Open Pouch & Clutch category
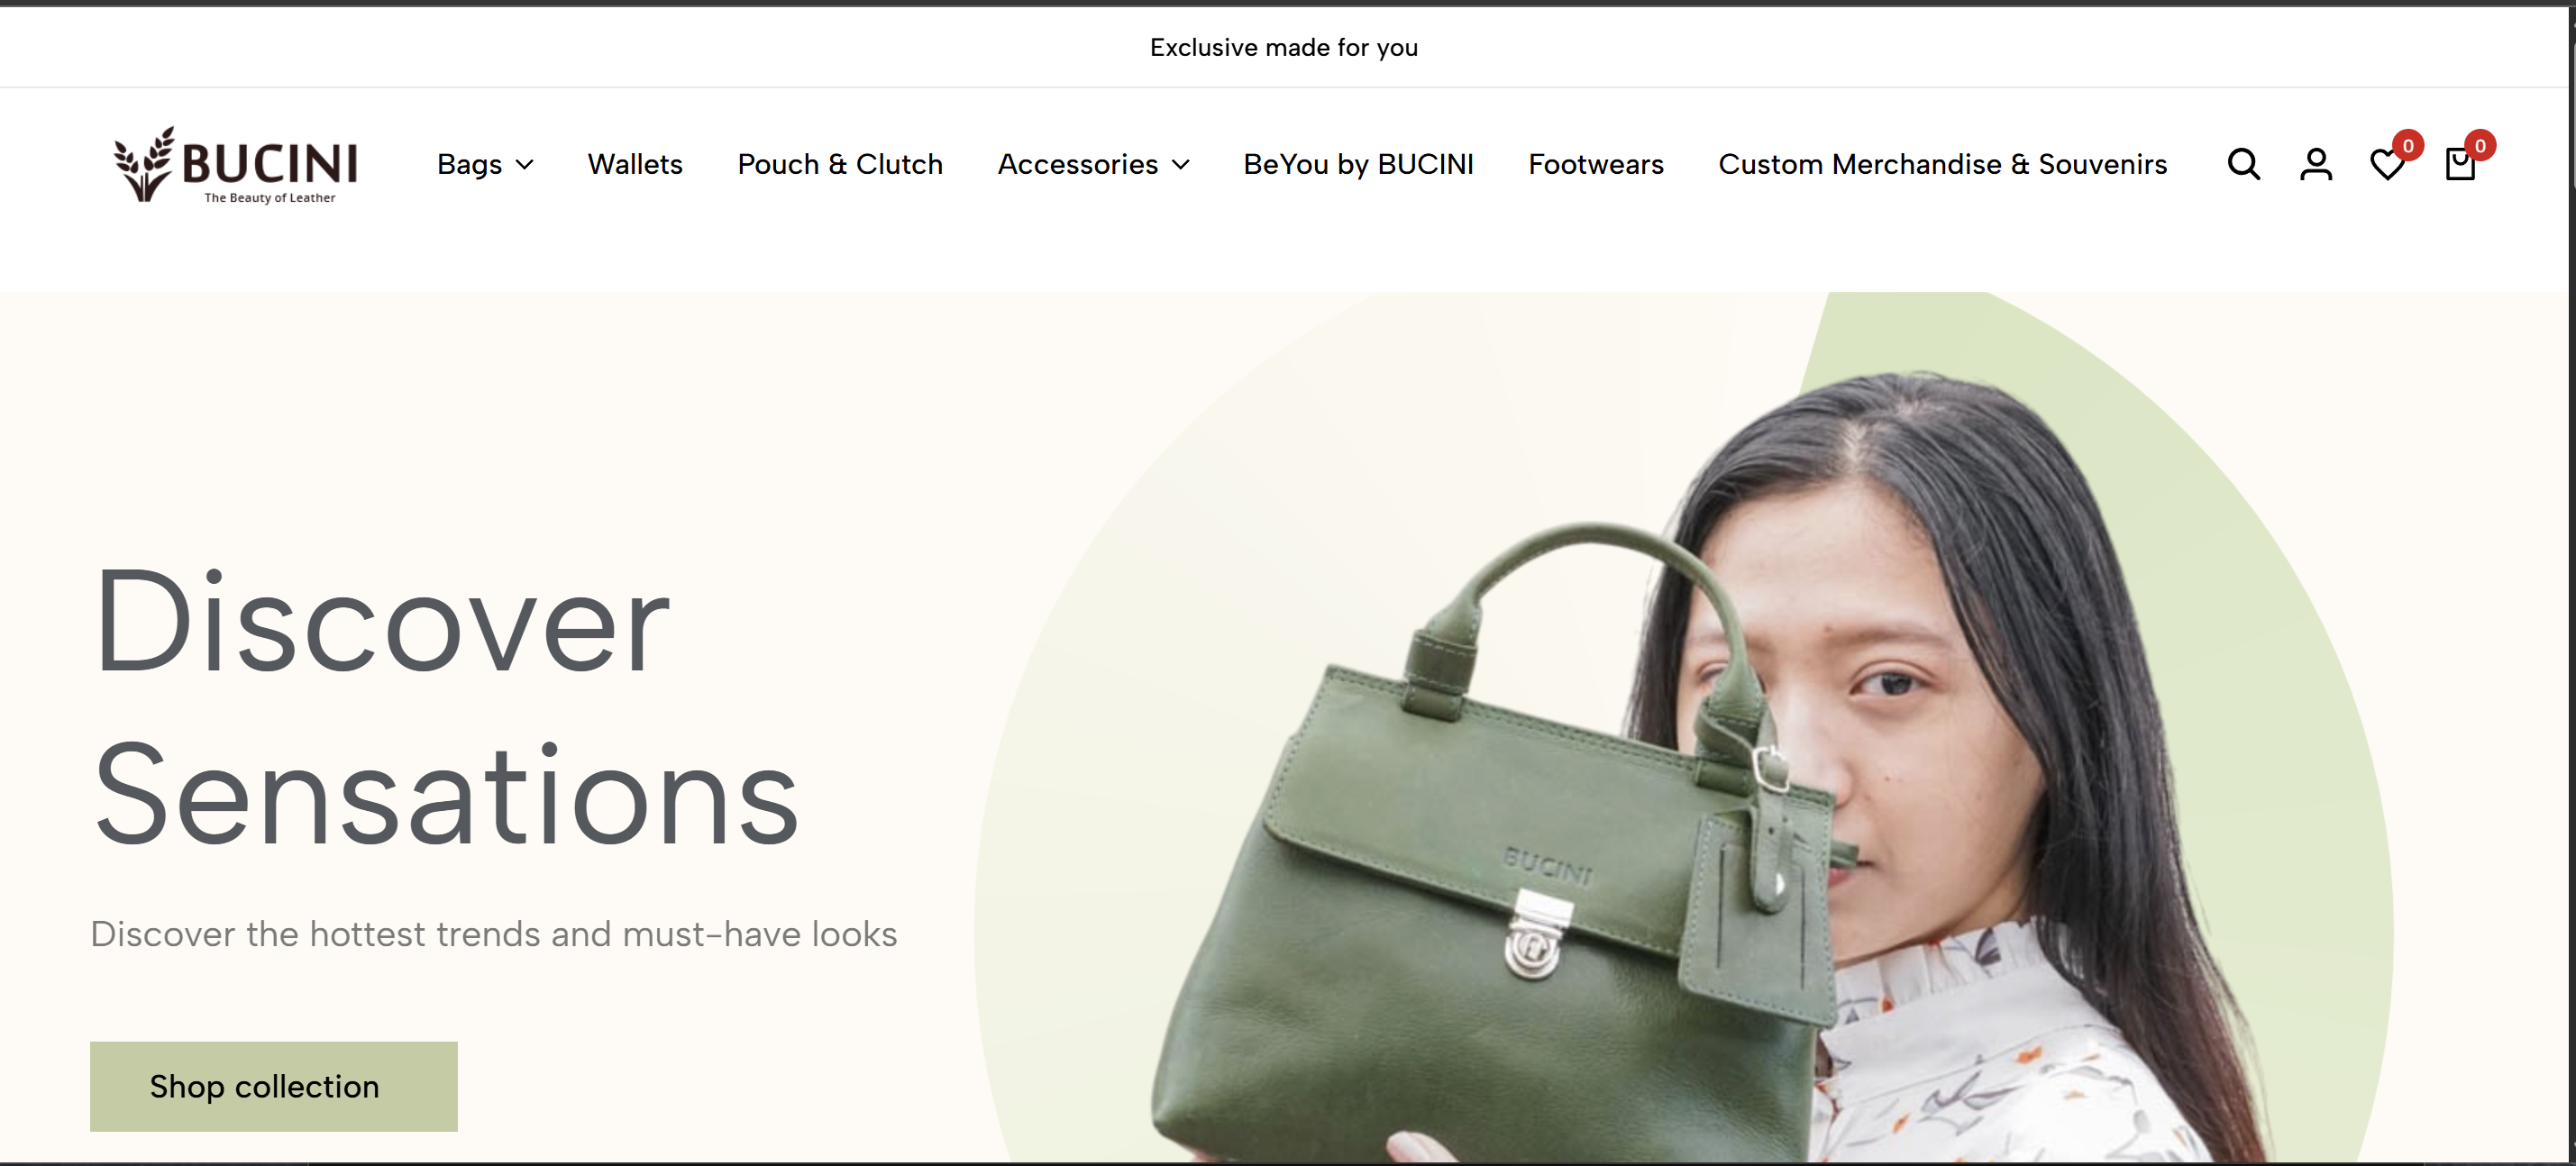The width and height of the screenshot is (2576, 1166). (x=840, y=164)
